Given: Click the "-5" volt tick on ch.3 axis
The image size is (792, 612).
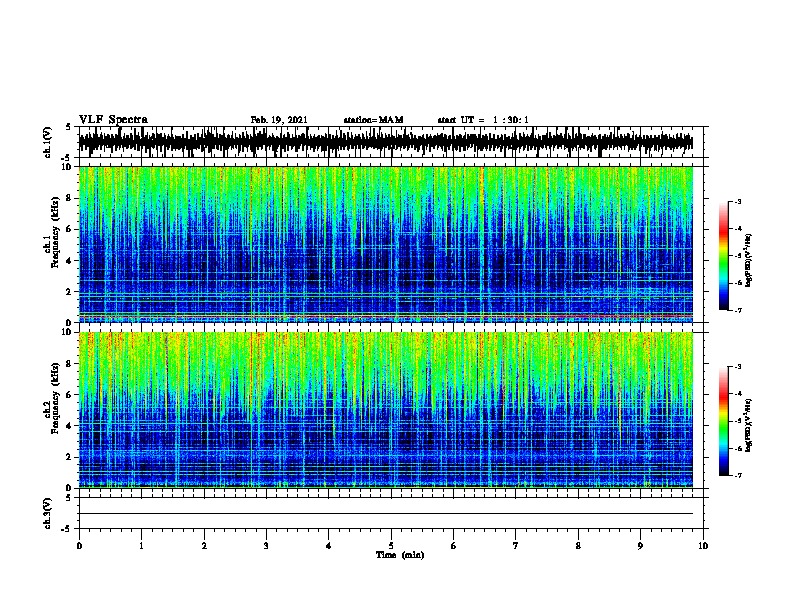Looking at the screenshot, I should click(67, 529).
